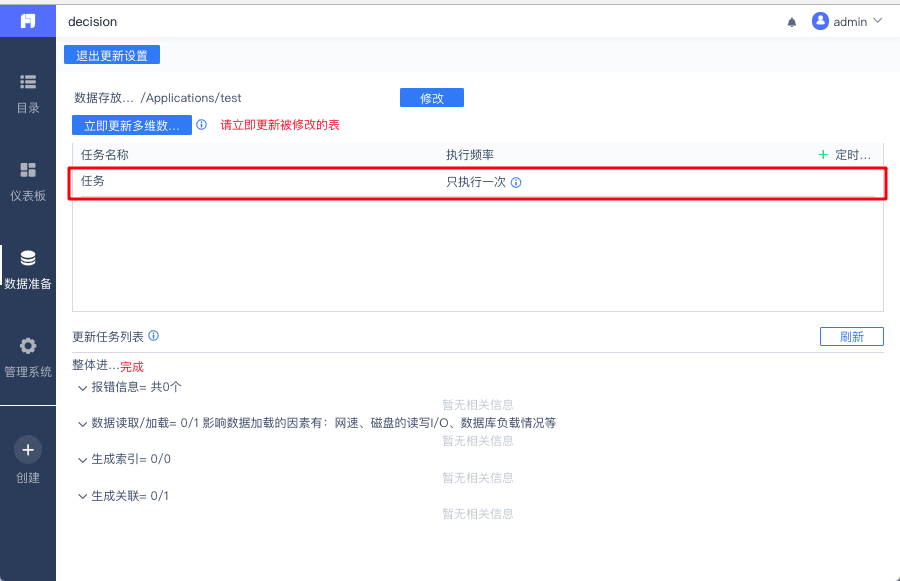Collapse the 生成关联 section chevron
Image resolution: width=900 pixels, height=581 pixels.
point(82,497)
